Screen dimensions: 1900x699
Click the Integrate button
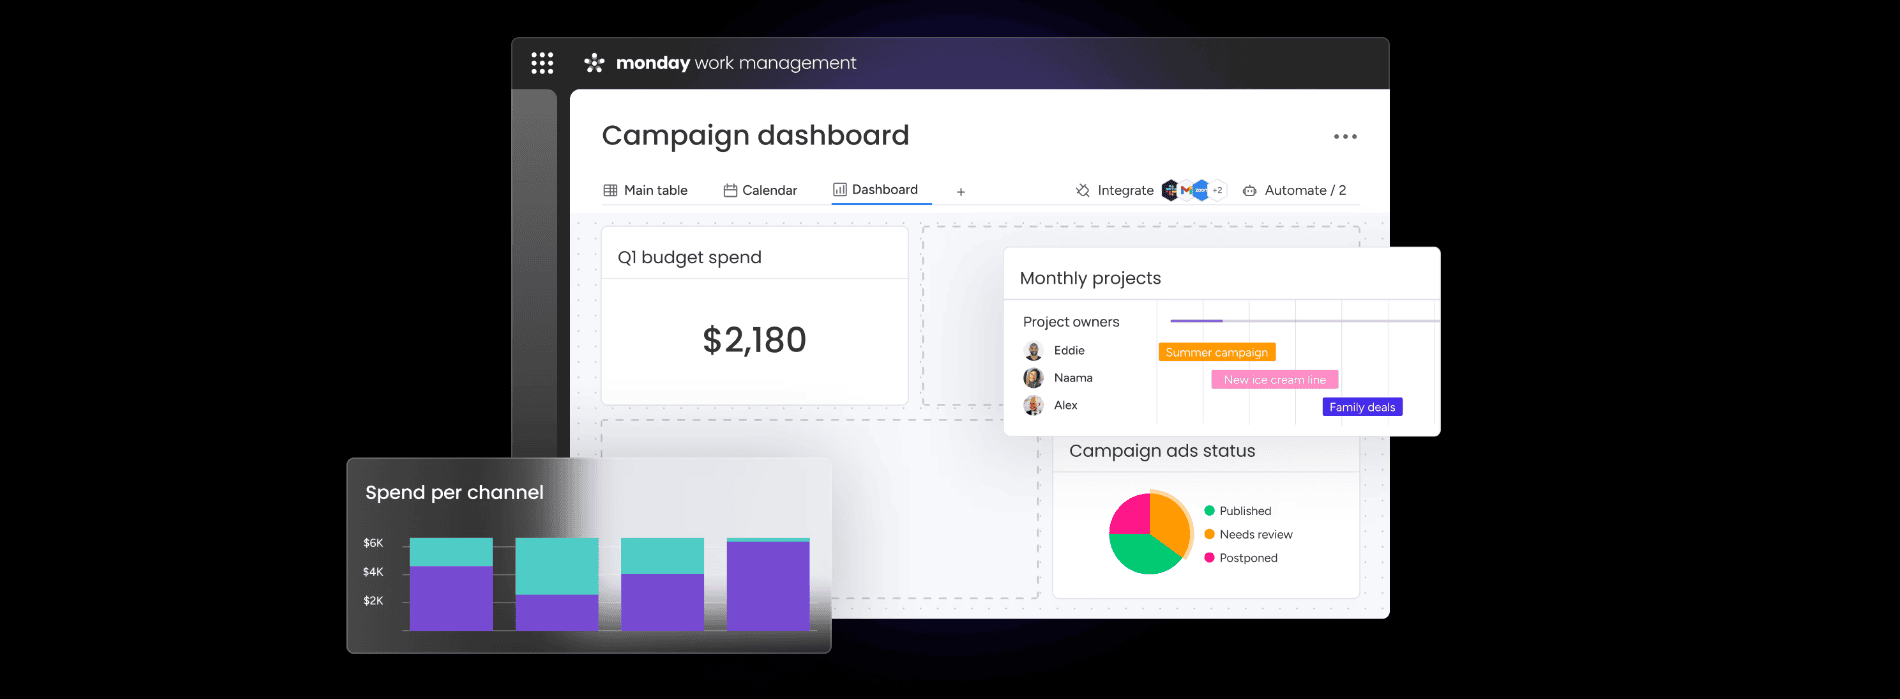tap(1114, 190)
